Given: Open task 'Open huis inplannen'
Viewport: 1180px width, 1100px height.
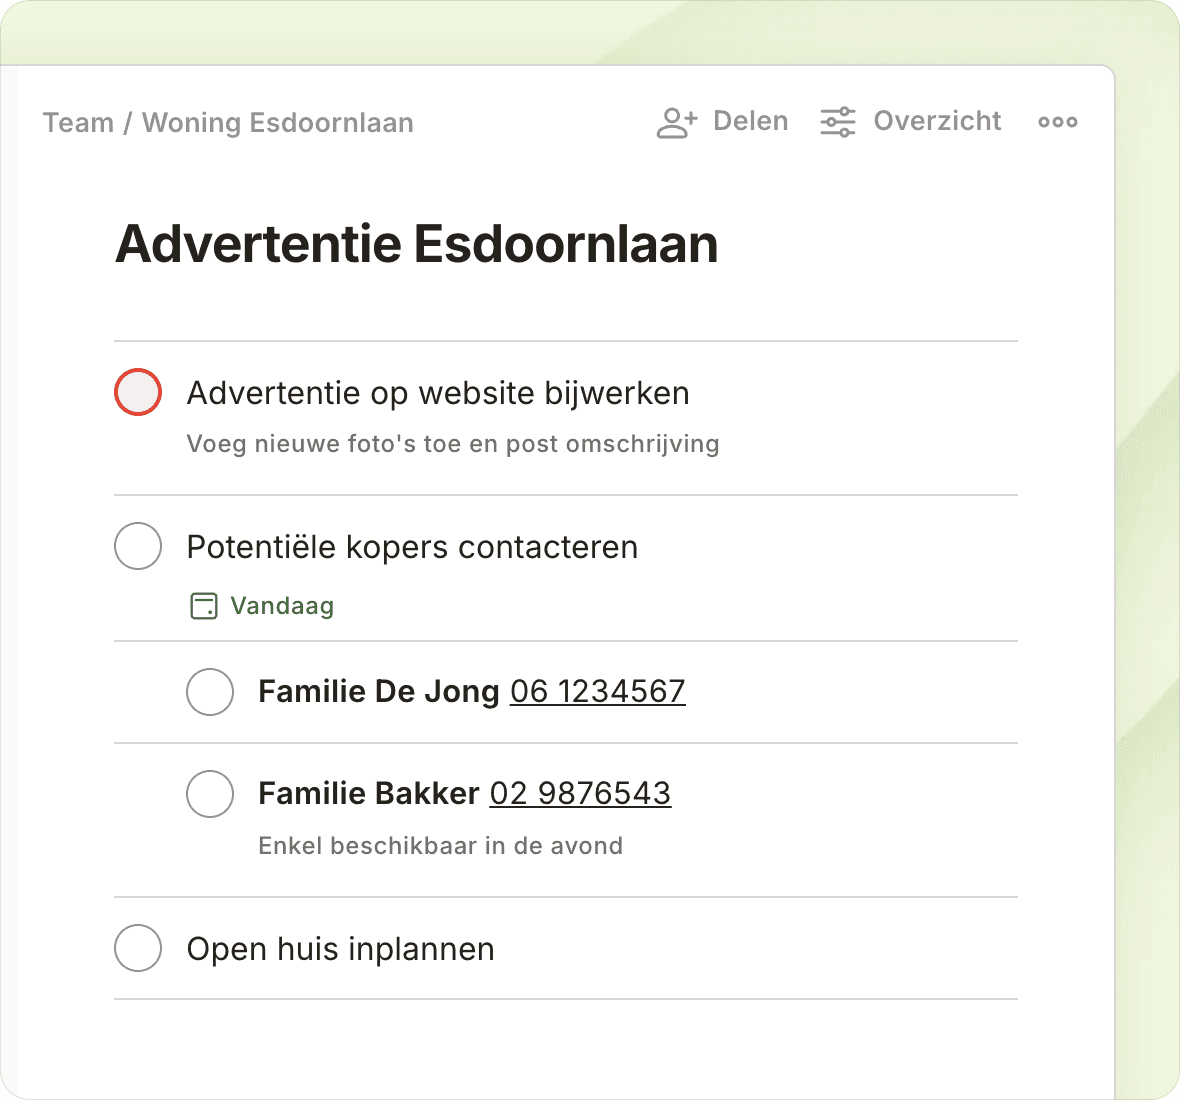Looking at the screenshot, I should click(340, 949).
